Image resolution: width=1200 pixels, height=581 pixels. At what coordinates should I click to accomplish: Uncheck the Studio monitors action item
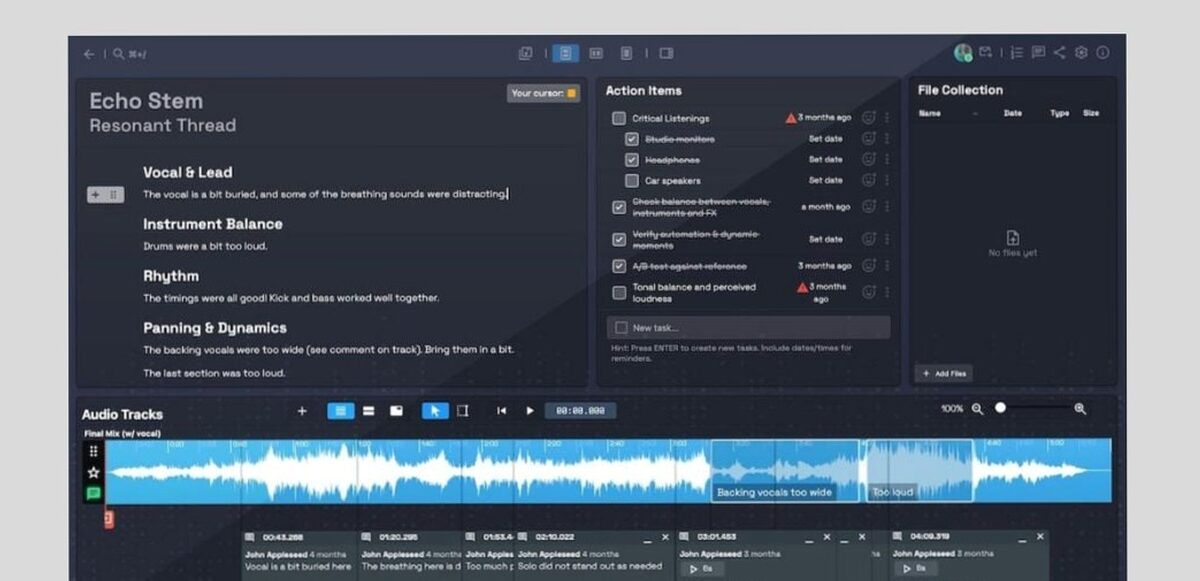tap(631, 139)
